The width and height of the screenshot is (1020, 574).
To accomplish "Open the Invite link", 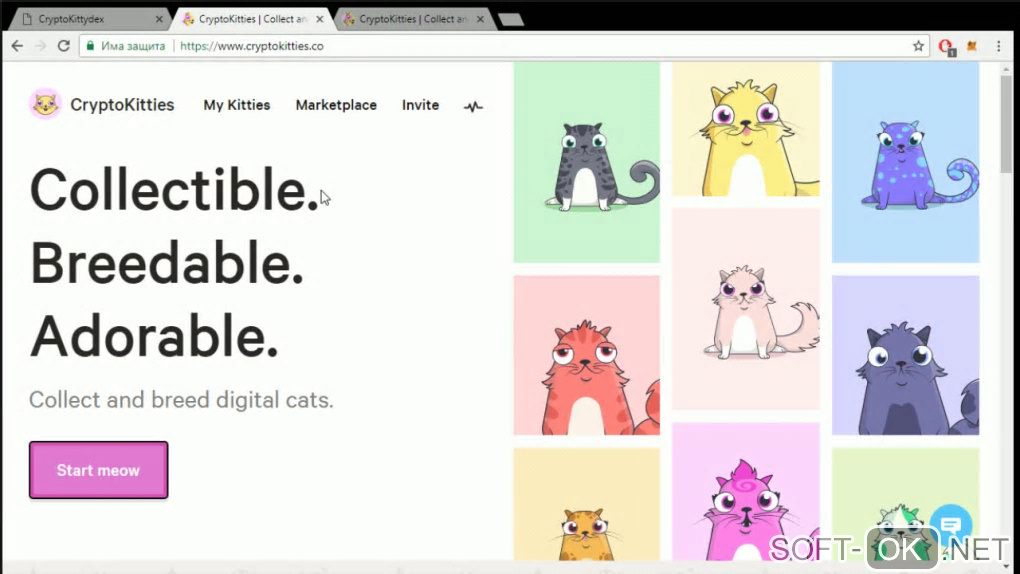I will (x=420, y=105).
